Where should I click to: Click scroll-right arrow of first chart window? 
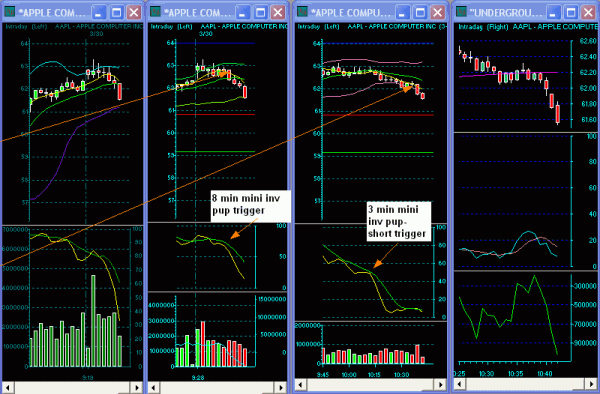point(136,387)
